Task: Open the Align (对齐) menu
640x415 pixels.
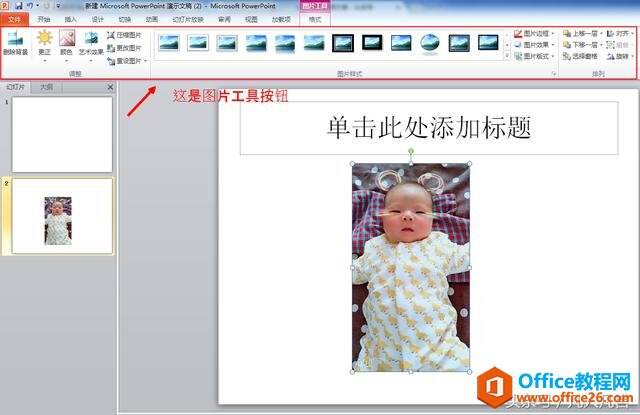Action: click(x=620, y=33)
